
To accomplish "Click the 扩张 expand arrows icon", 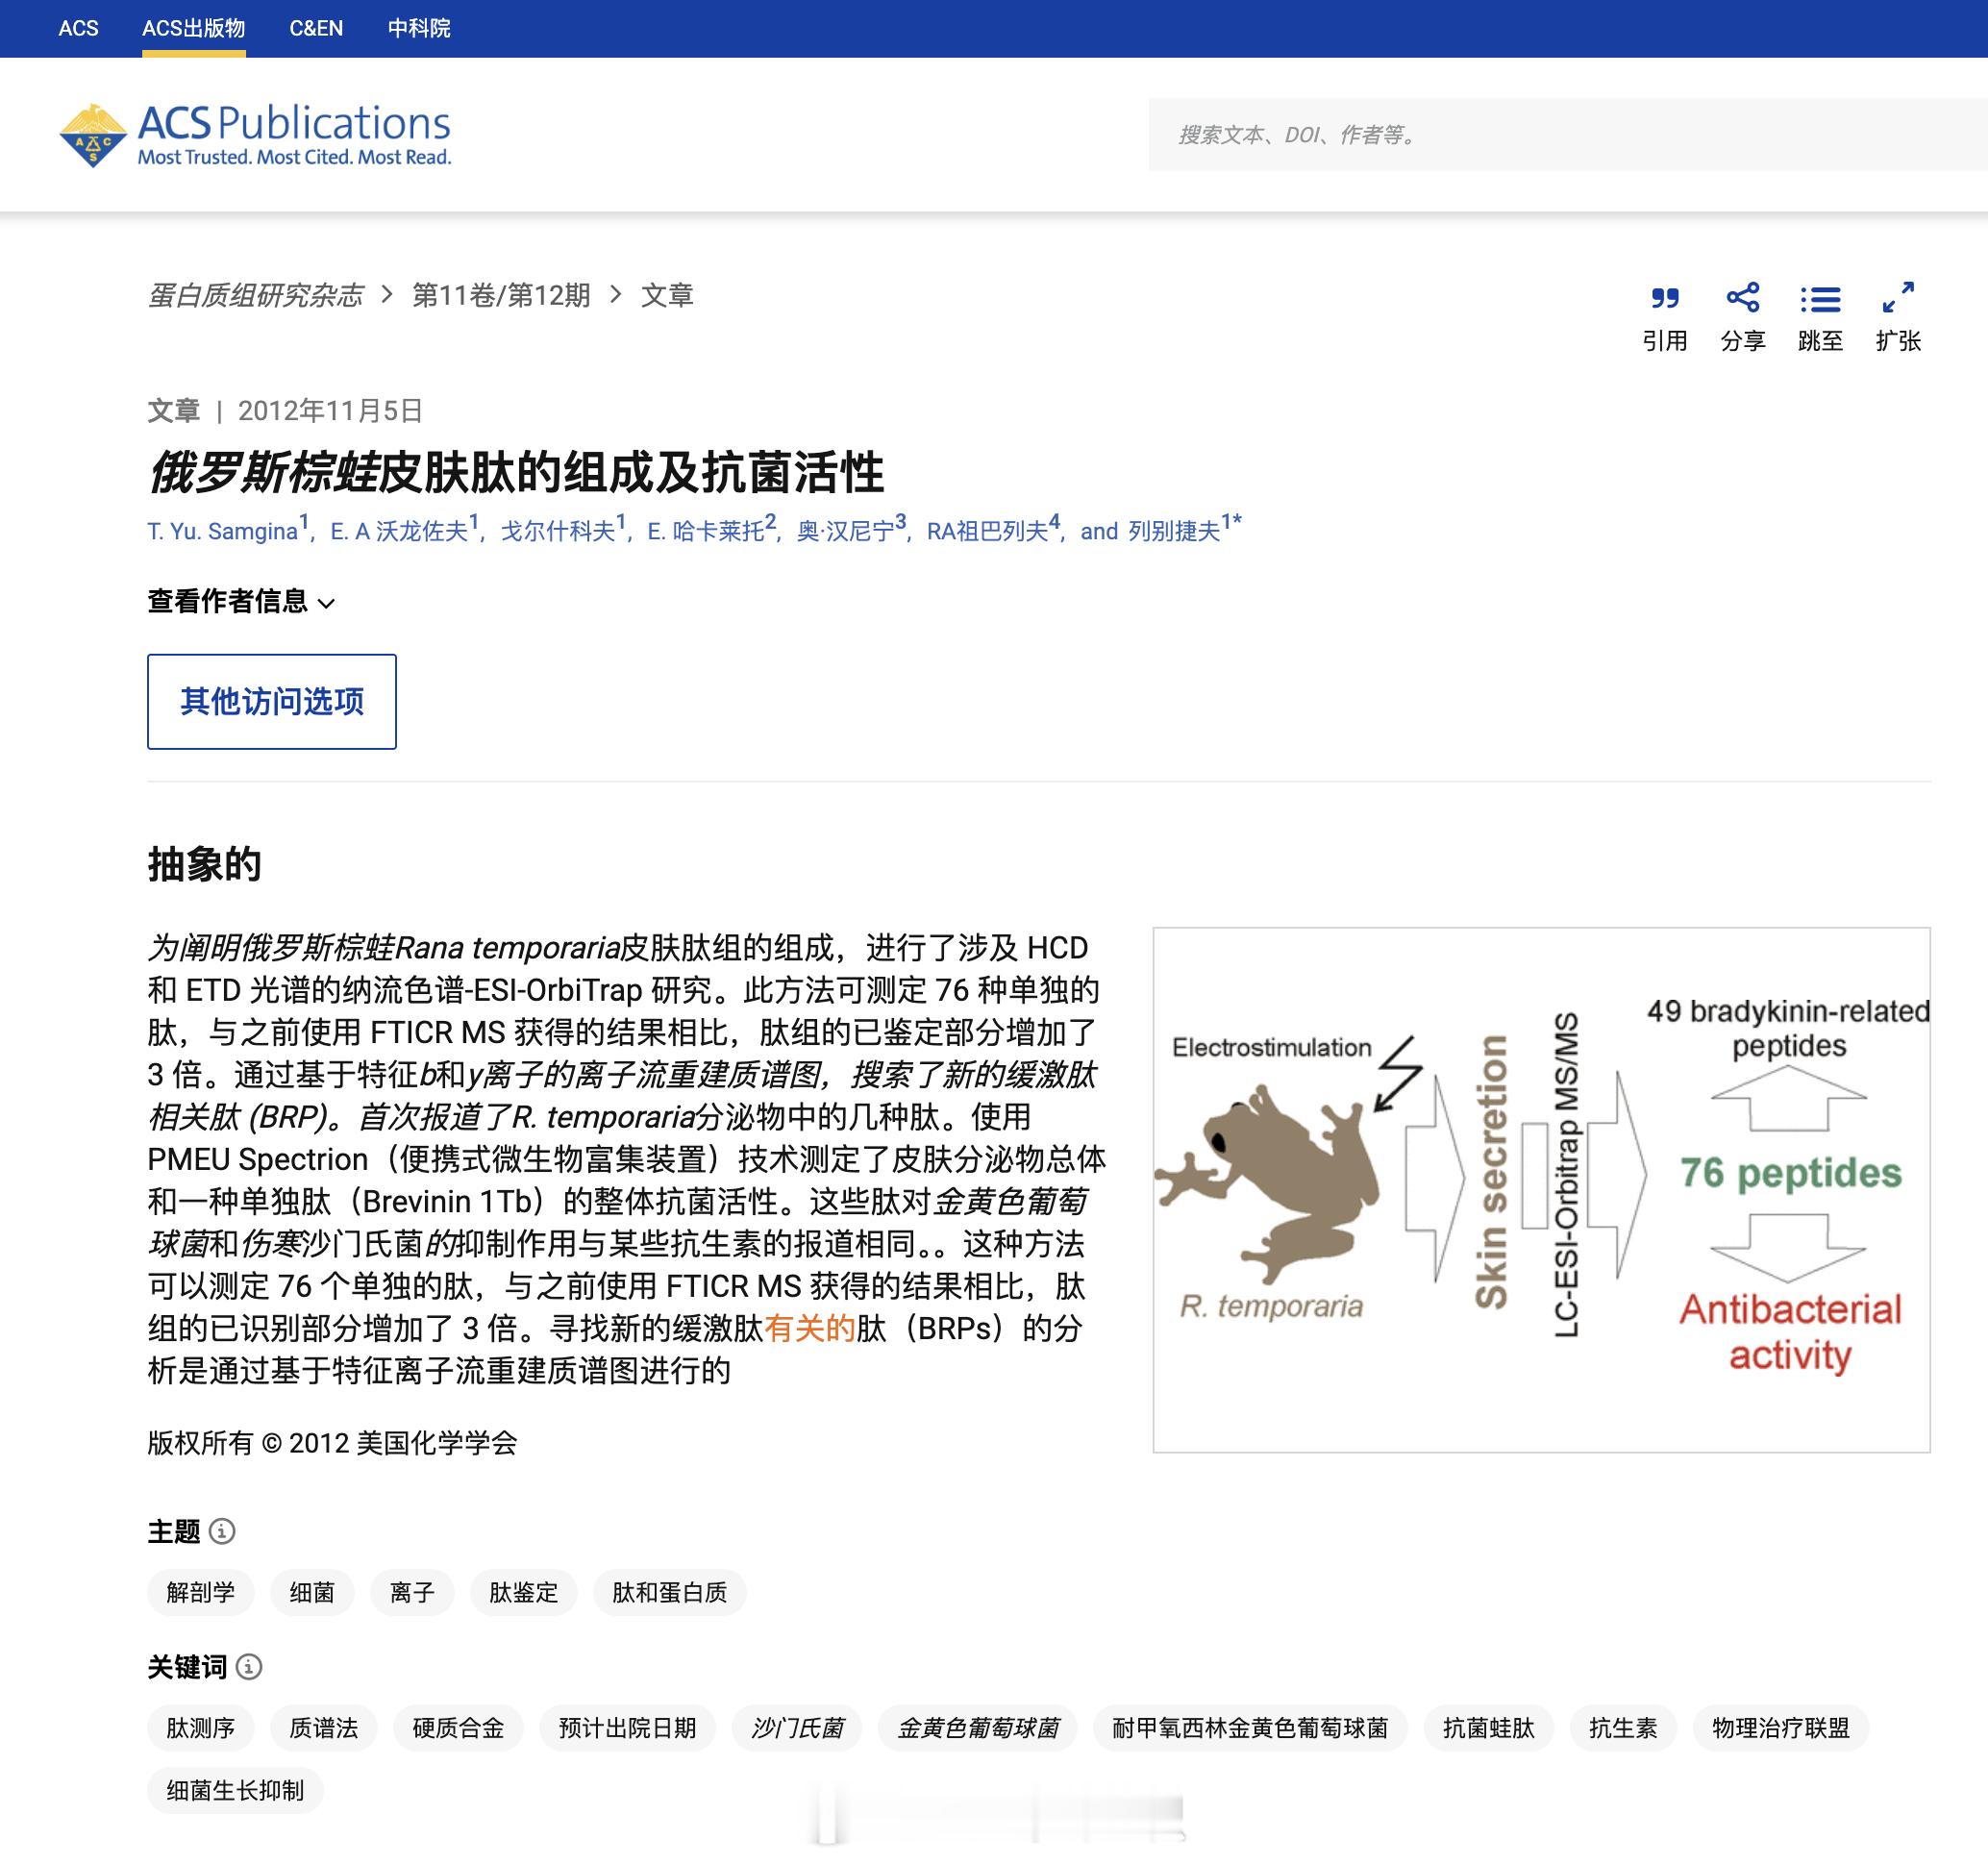I will click(1898, 298).
